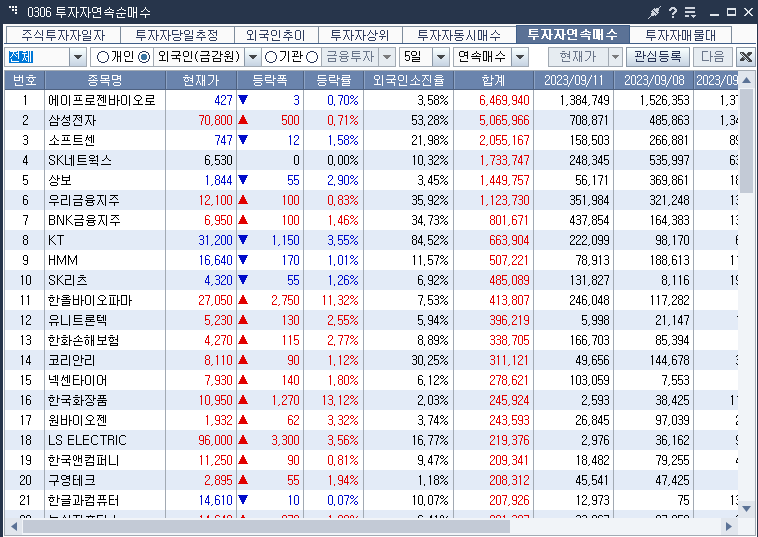Sort by 외국인소진율 column header
The height and width of the screenshot is (537, 758).
(408, 80)
